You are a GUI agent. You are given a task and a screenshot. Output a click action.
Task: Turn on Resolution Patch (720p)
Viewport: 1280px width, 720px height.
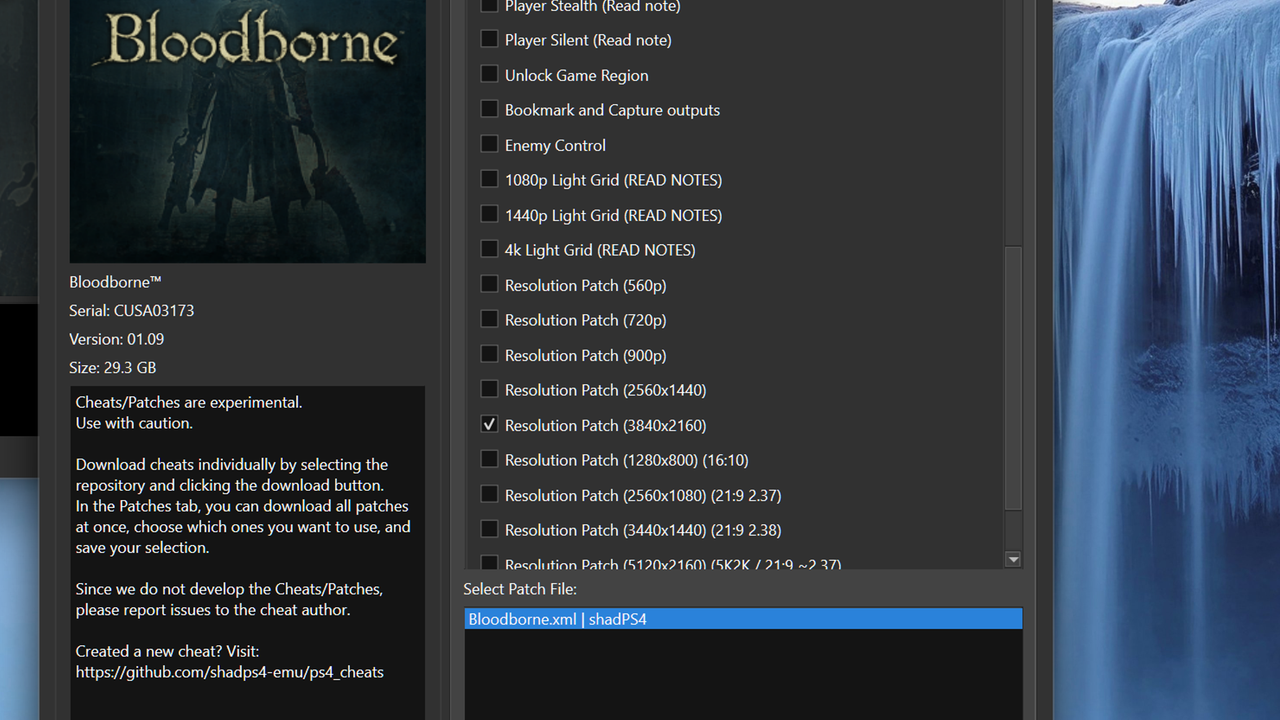tap(489, 319)
